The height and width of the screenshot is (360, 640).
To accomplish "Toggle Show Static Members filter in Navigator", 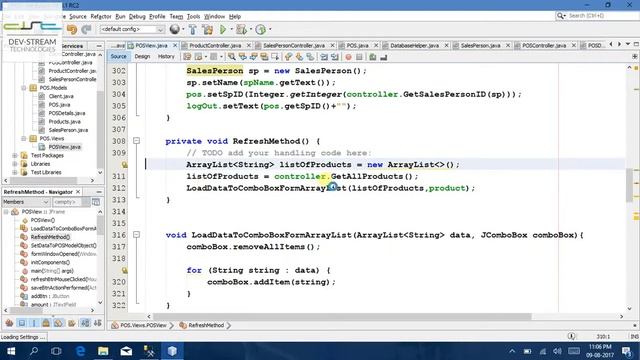I will (34, 323).
